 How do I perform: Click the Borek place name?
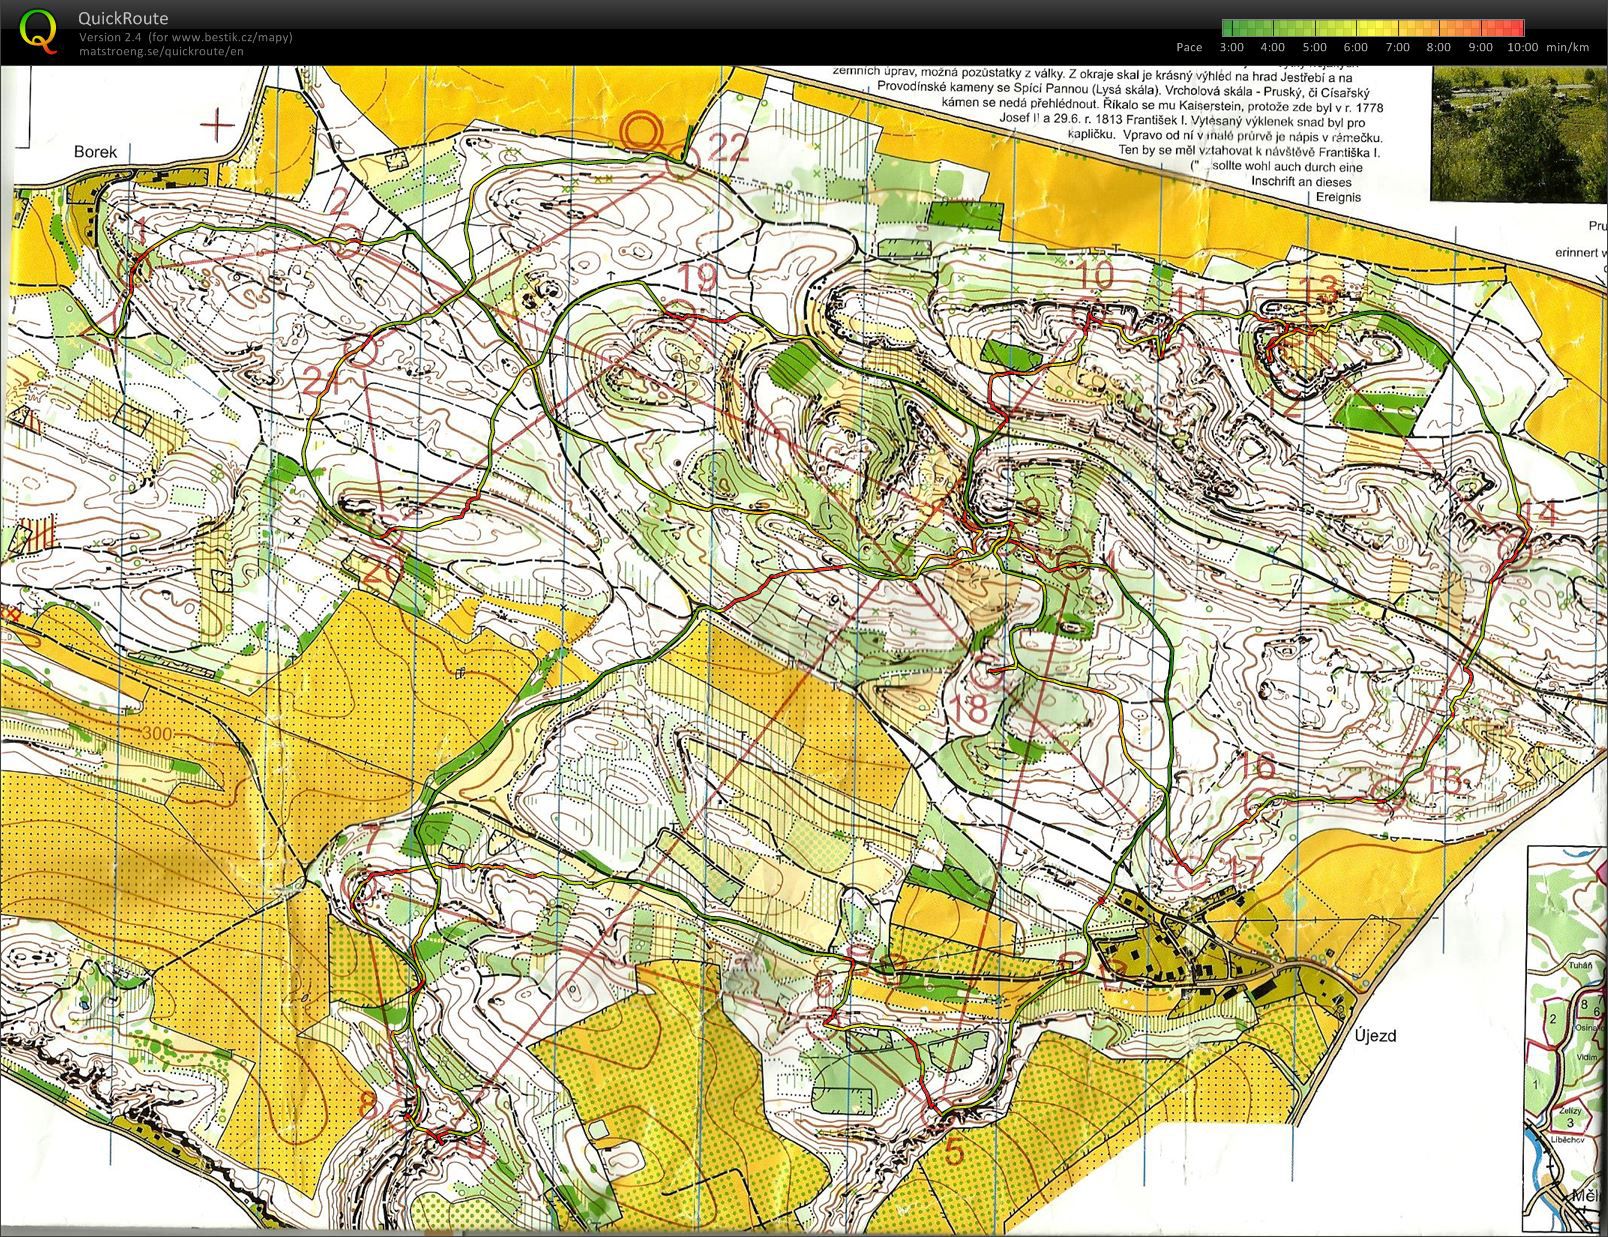click(x=95, y=152)
